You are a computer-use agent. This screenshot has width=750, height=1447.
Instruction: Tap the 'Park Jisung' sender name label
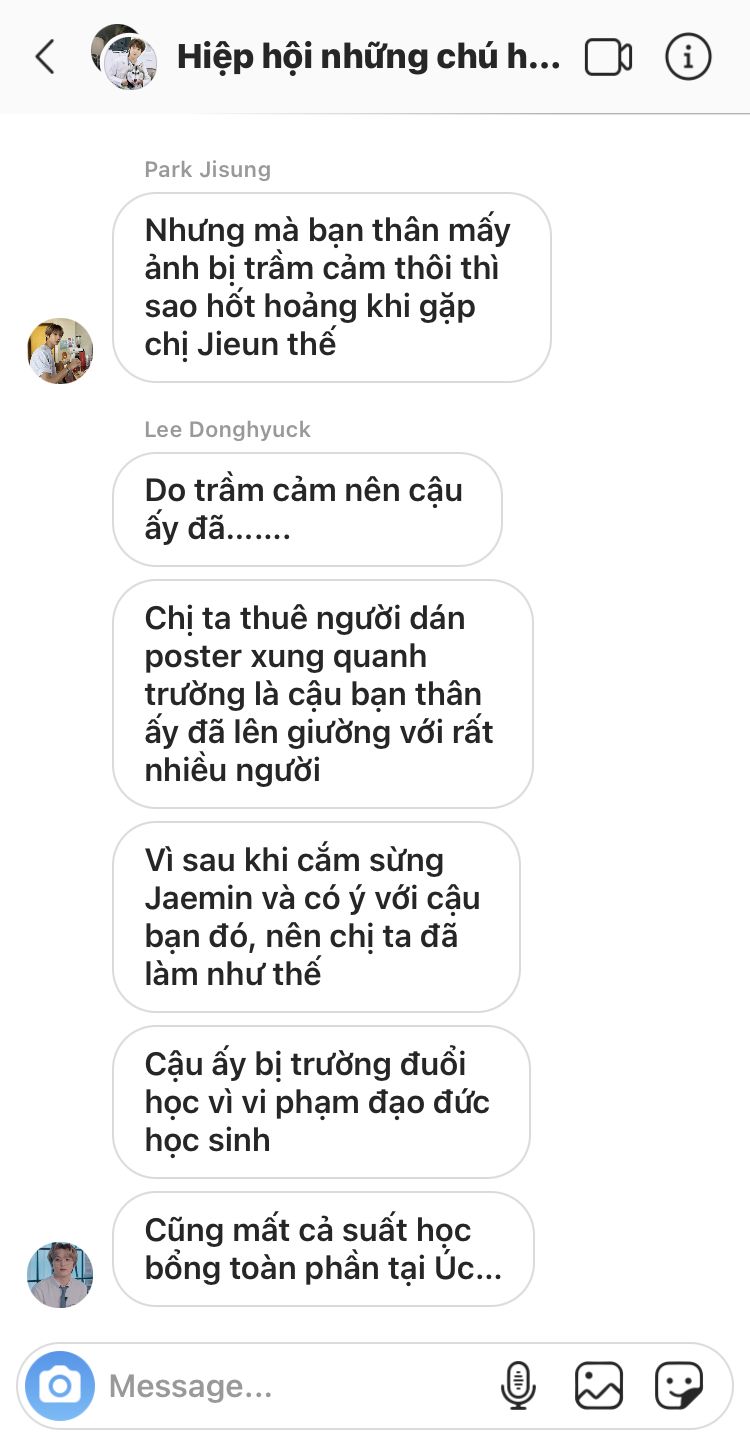tap(208, 169)
